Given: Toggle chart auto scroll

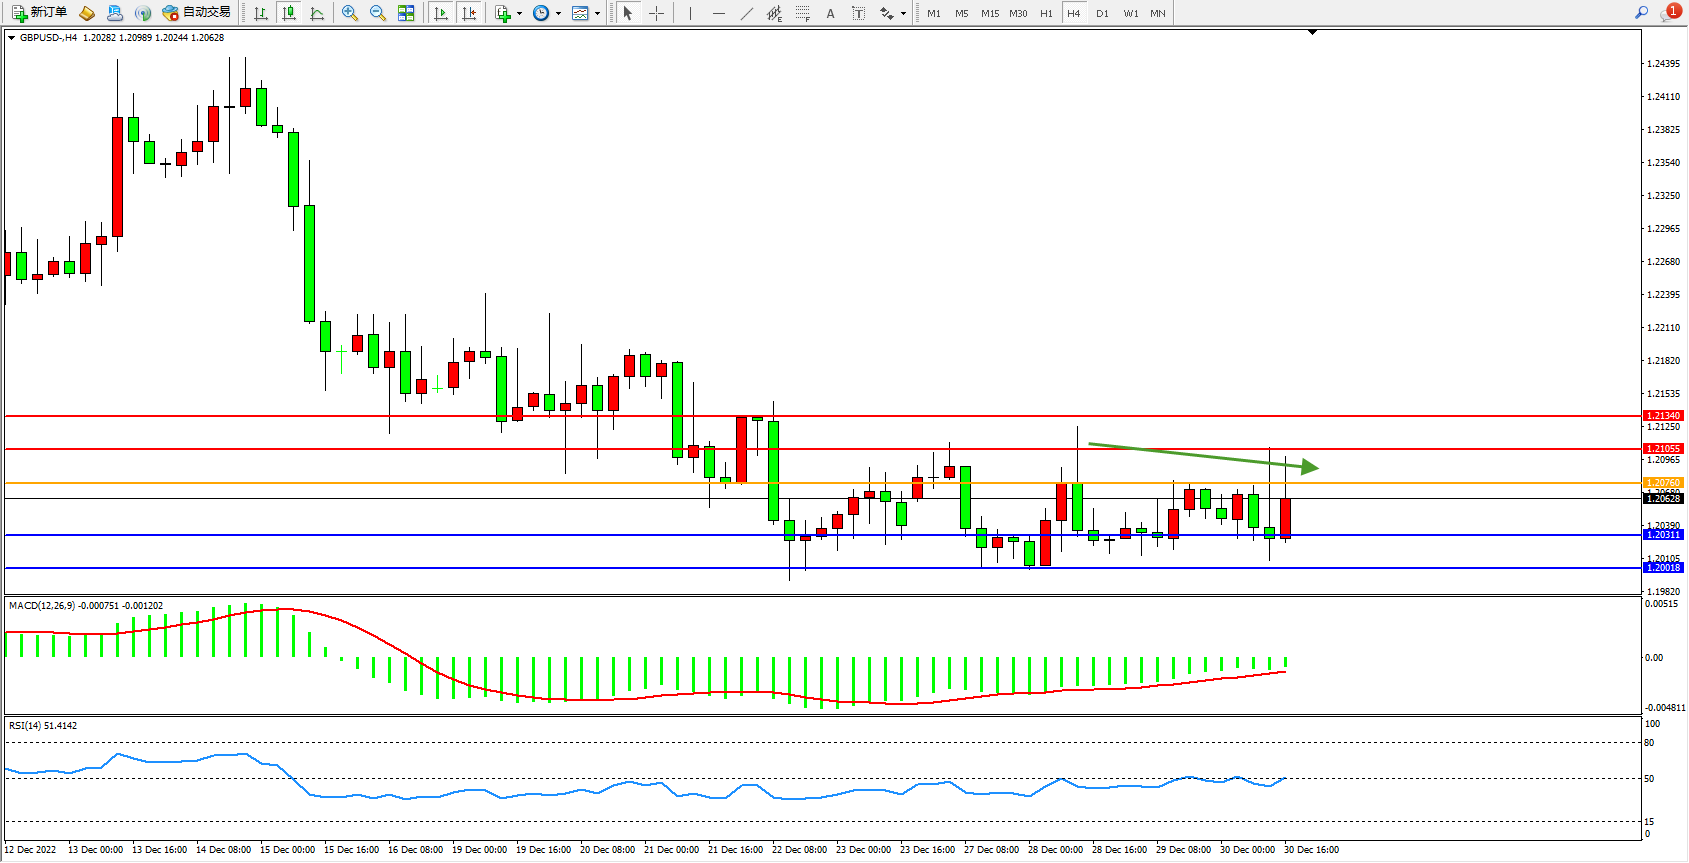Looking at the screenshot, I should coord(441,13).
